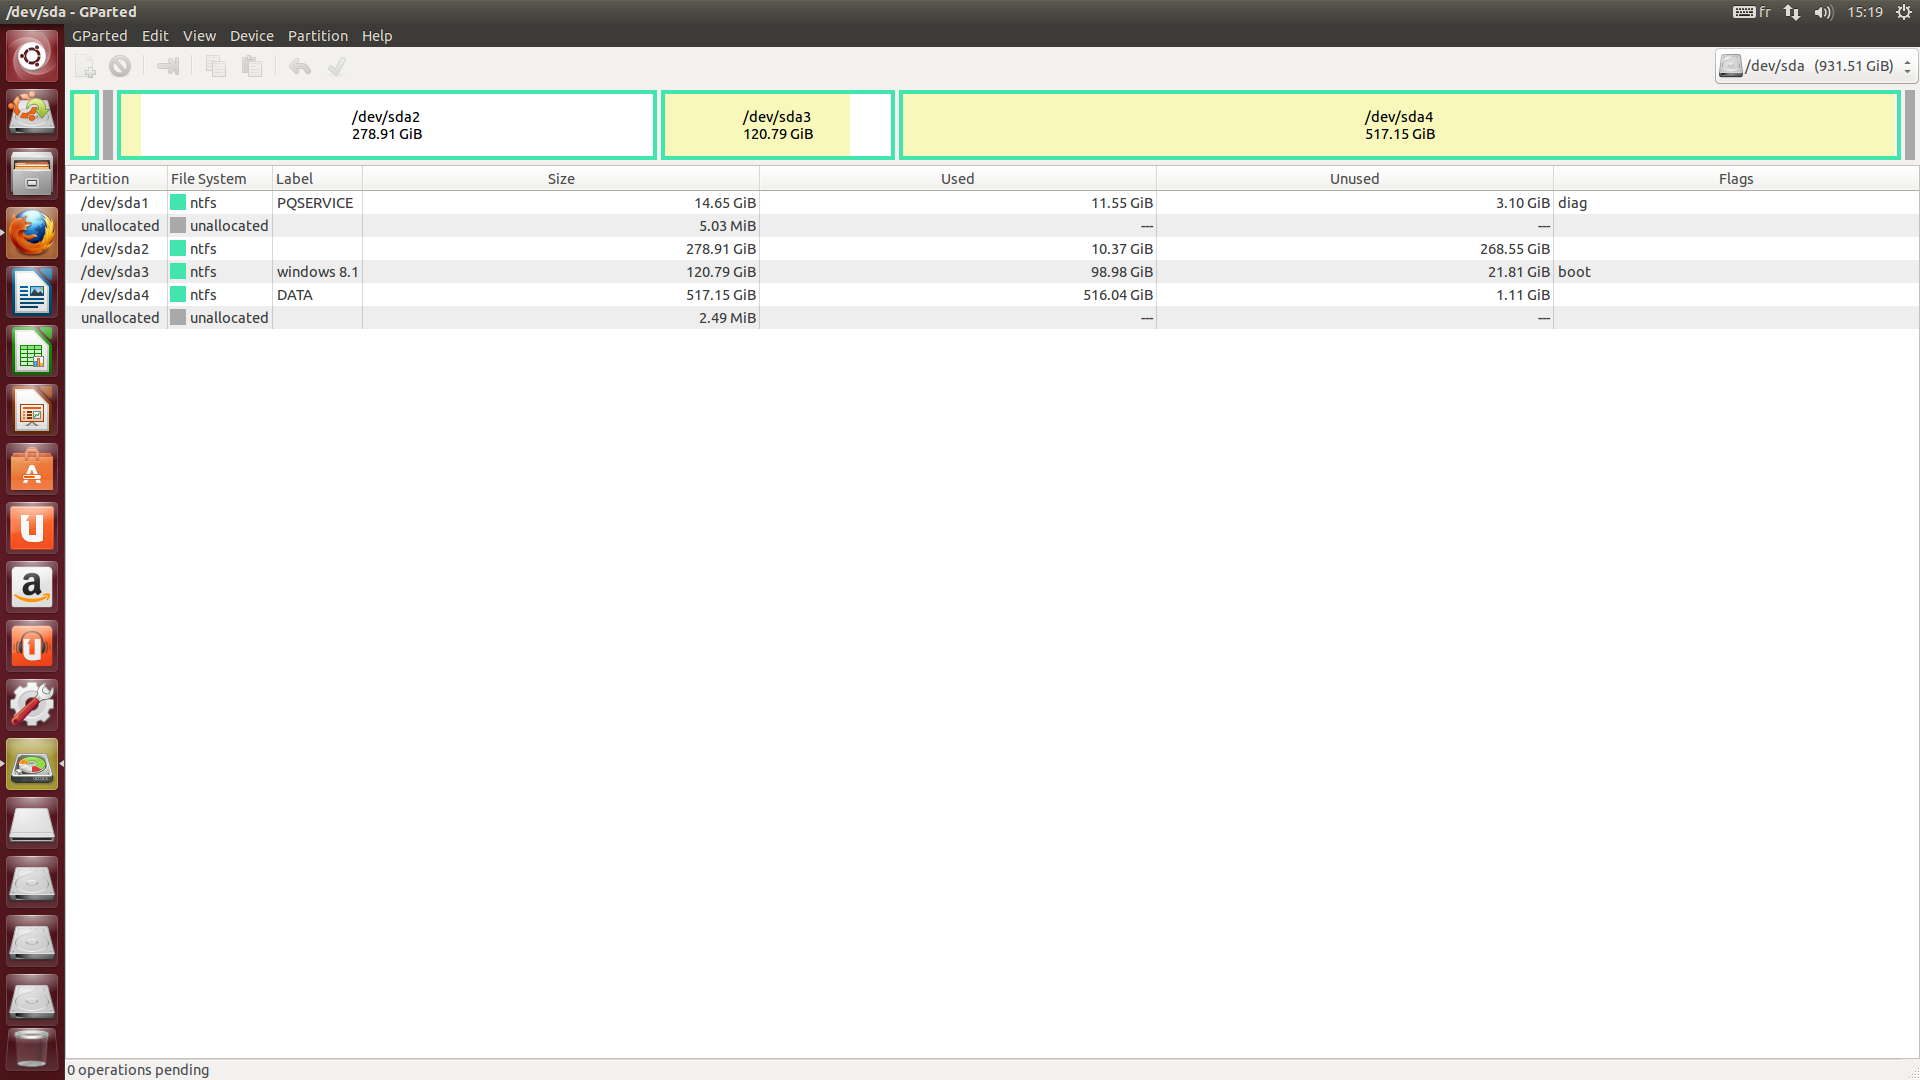1920x1080 pixels.
Task: Click the Delete partition toolbar icon
Action: [x=120, y=67]
